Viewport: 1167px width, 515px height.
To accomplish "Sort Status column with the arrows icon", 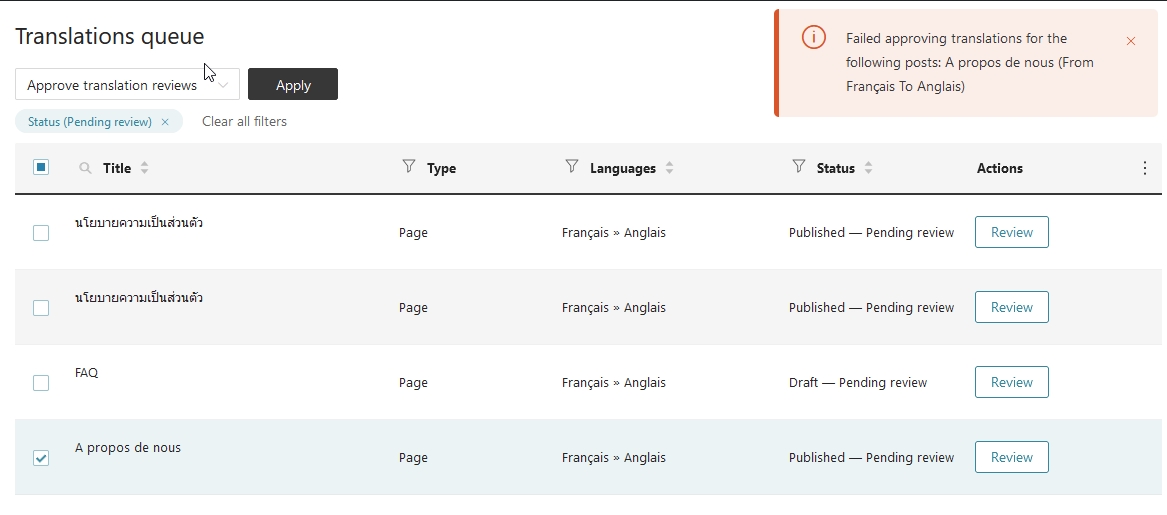I will click(868, 168).
